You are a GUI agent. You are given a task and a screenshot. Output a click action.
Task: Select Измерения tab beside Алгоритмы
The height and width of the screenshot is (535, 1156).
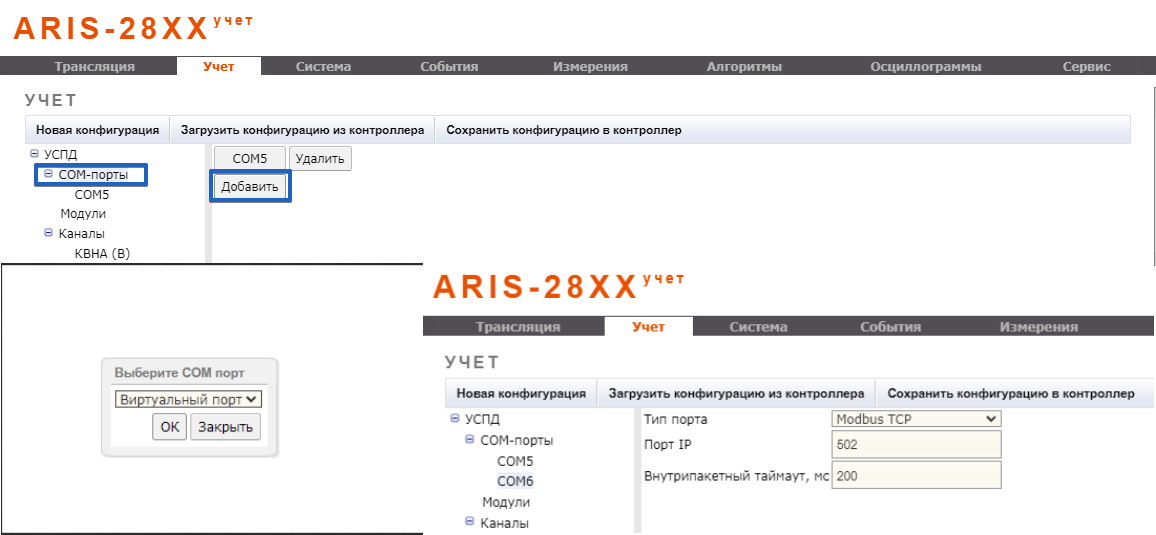(590, 67)
